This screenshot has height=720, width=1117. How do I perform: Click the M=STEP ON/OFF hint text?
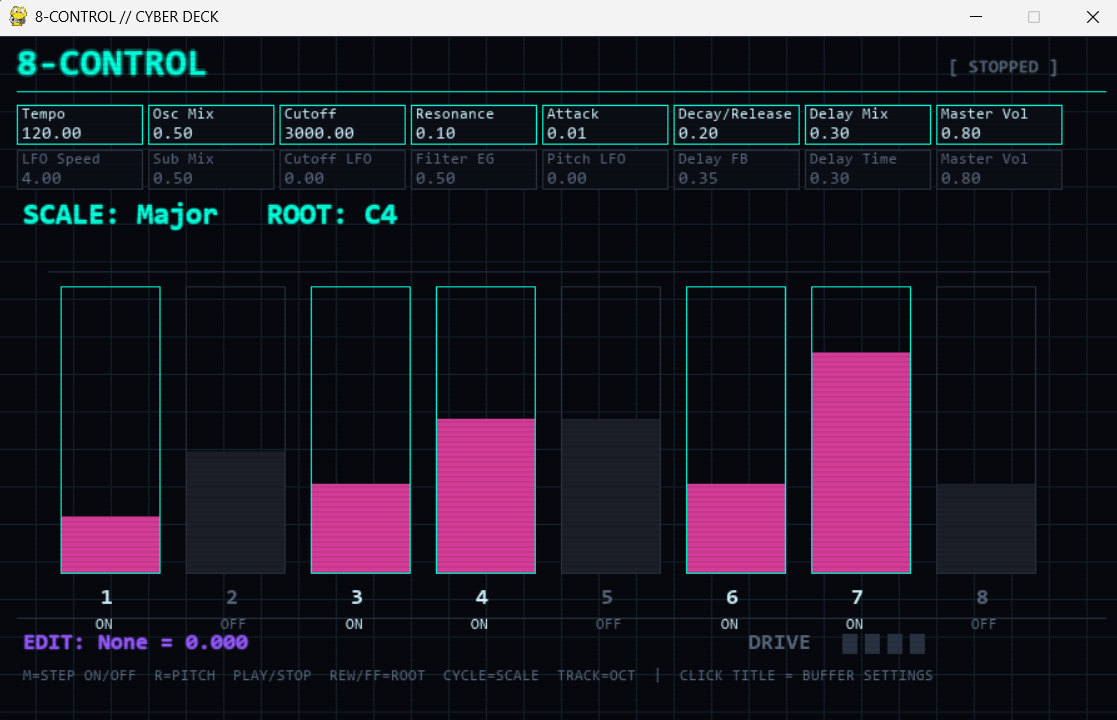pos(79,675)
